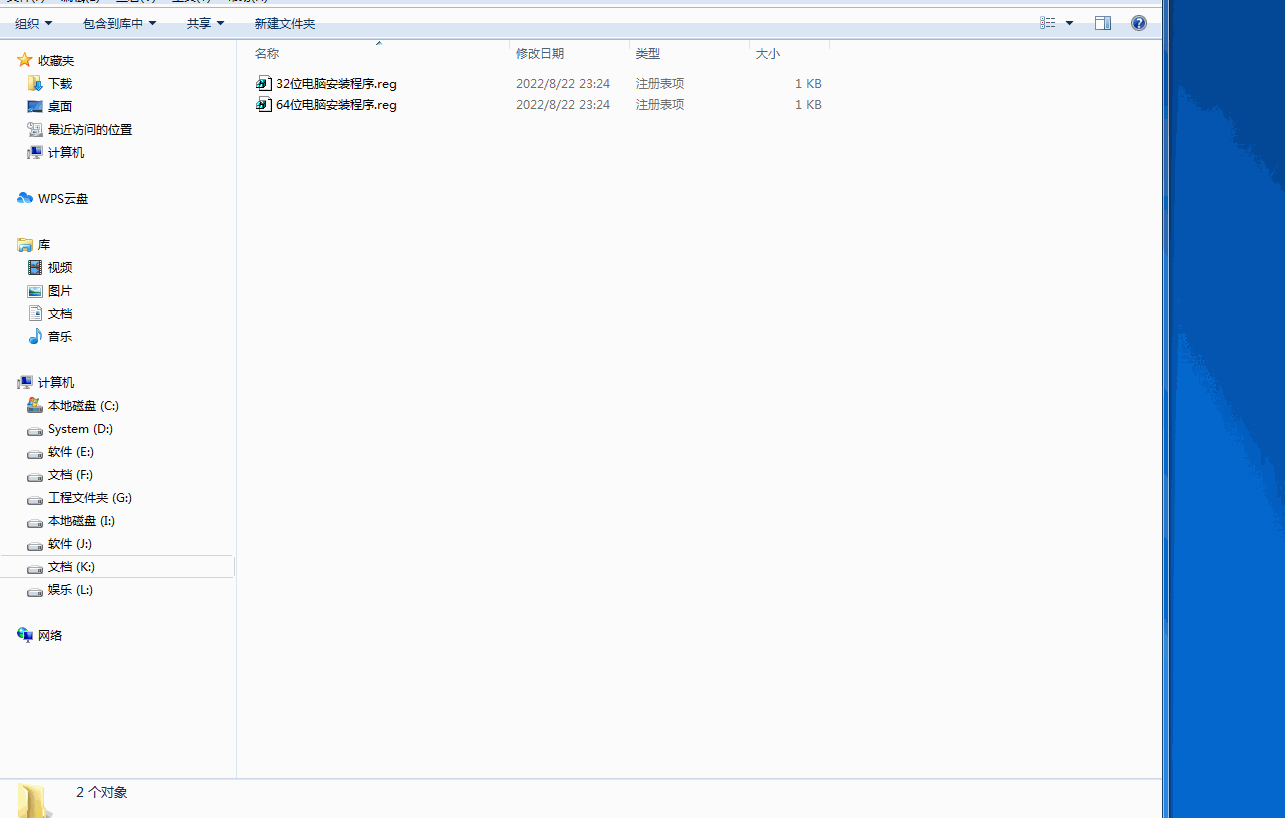Open drive System (D:)
Screen dimensions: 1285x818
pyautogui.click(x=70, y=428)
